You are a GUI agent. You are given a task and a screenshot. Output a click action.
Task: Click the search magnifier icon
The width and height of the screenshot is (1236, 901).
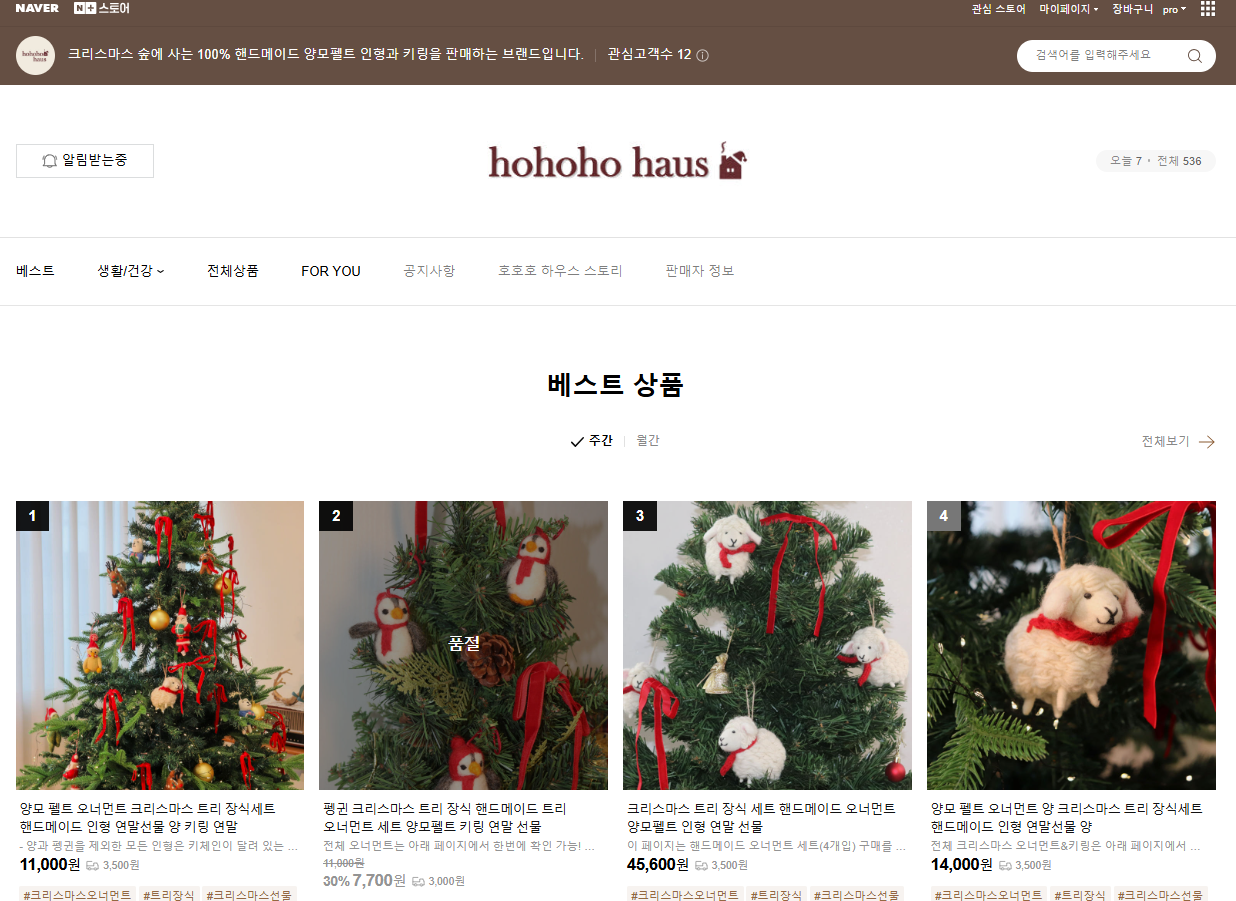(1194, 56)
